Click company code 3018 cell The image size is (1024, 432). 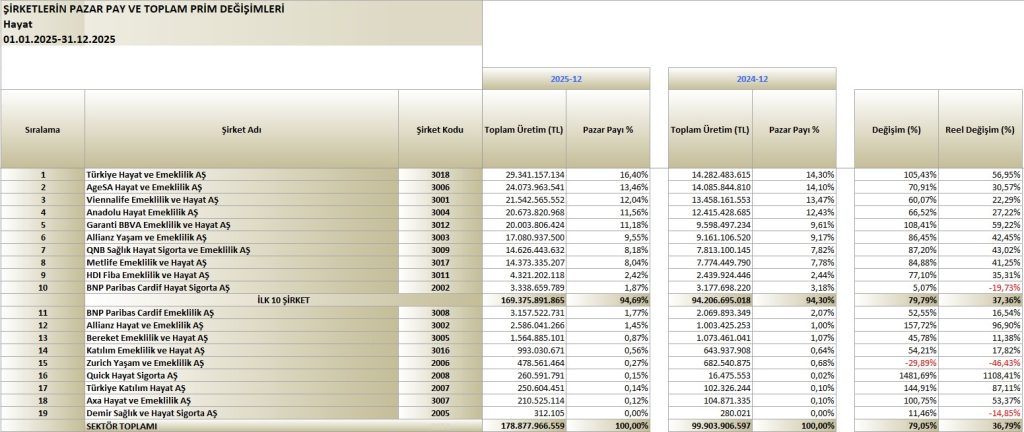440,174
